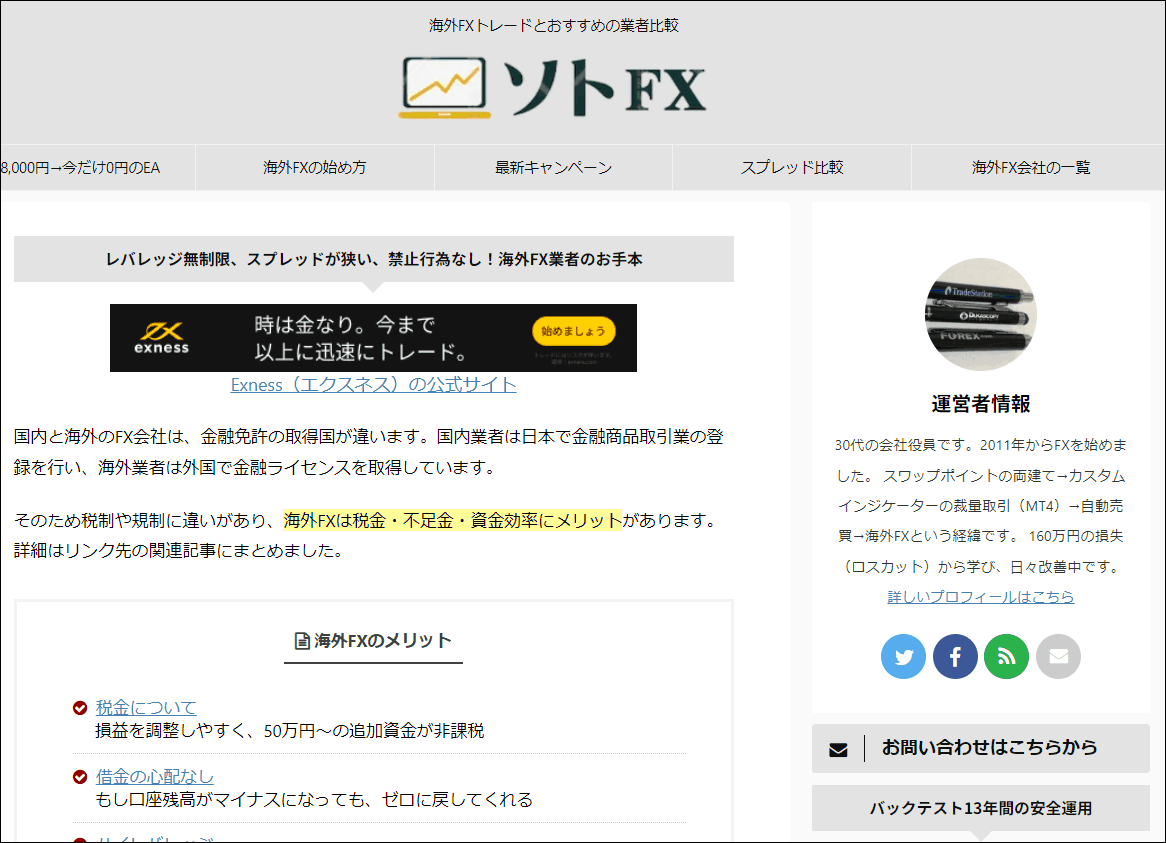The image size is (1166, 843).
Task: Open 海外FXの始め方 menu item
Action: click(x=315, y=168)
